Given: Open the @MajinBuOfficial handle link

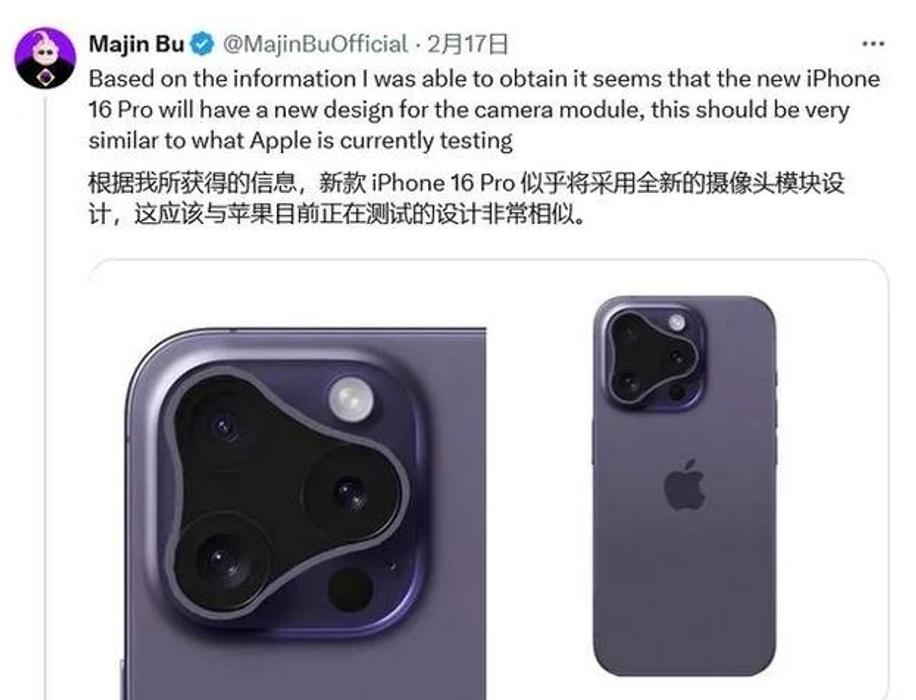Looking at the screenshot, I should pos(315,44).
